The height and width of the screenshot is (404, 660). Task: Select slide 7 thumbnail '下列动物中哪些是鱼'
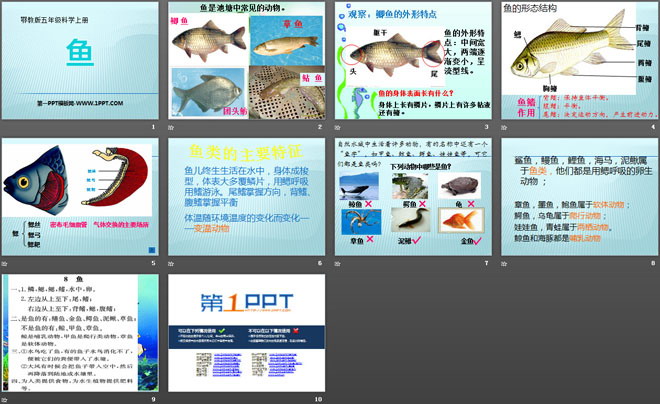click(413, 197)
